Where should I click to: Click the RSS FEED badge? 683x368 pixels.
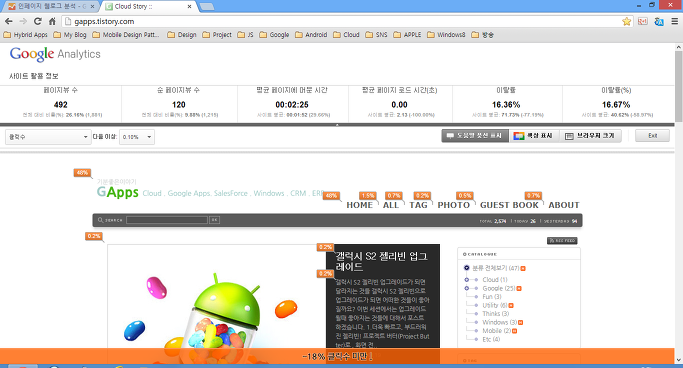click(x=562, y=240)
